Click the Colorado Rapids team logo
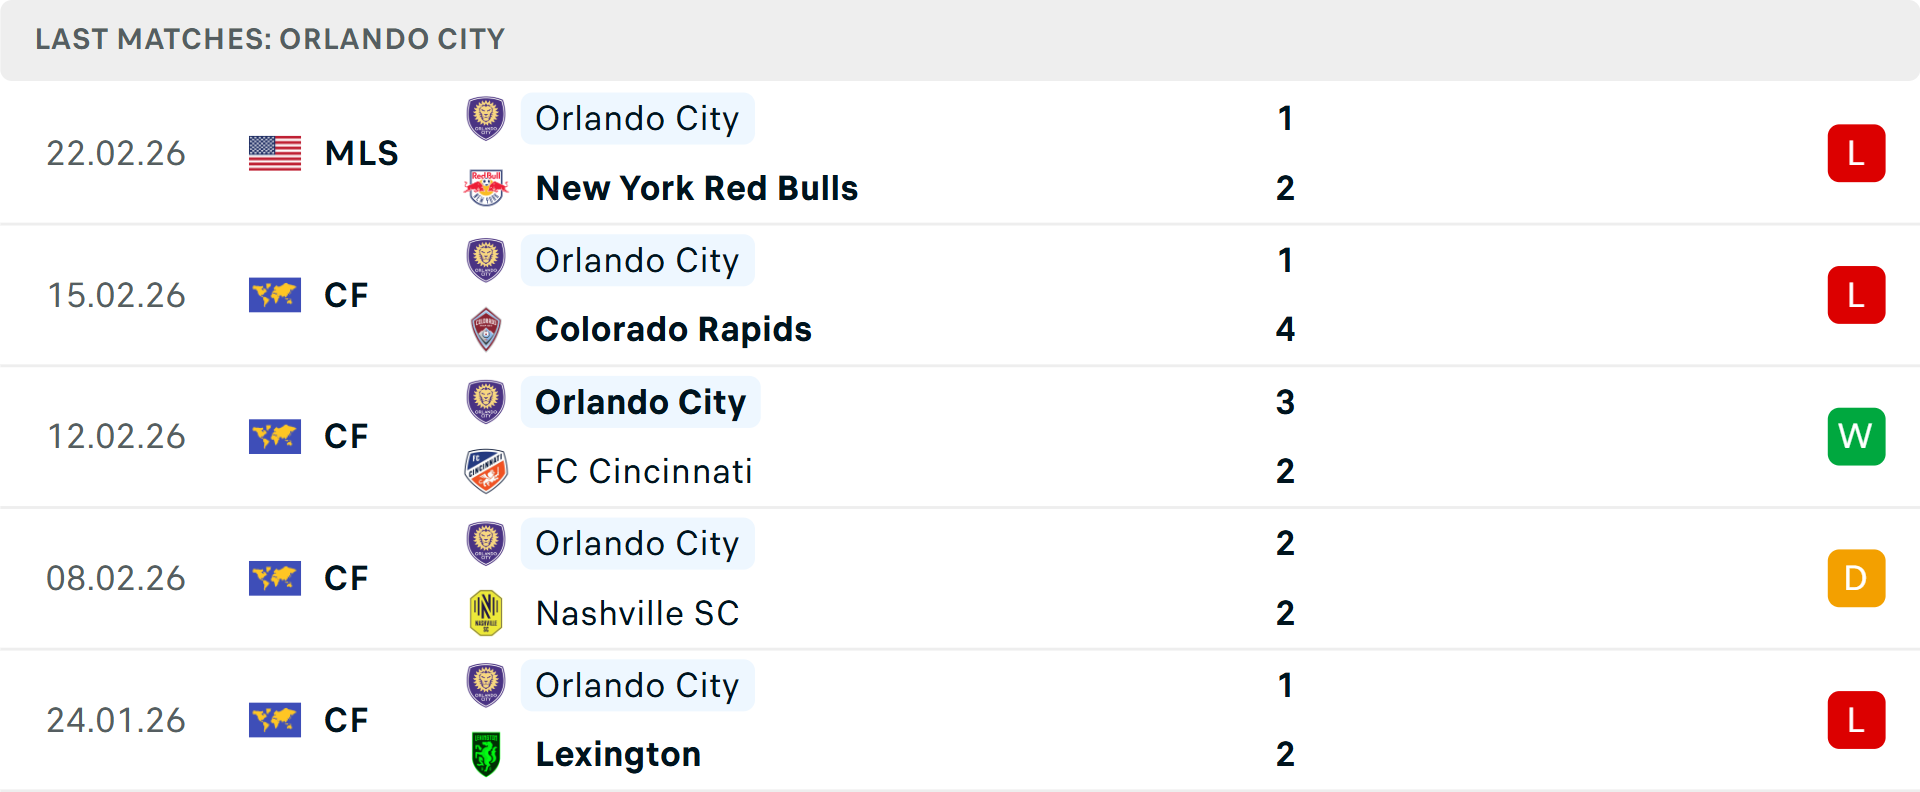The width and height of the screenshot is (1920, 792). click(x=487, y=329)
